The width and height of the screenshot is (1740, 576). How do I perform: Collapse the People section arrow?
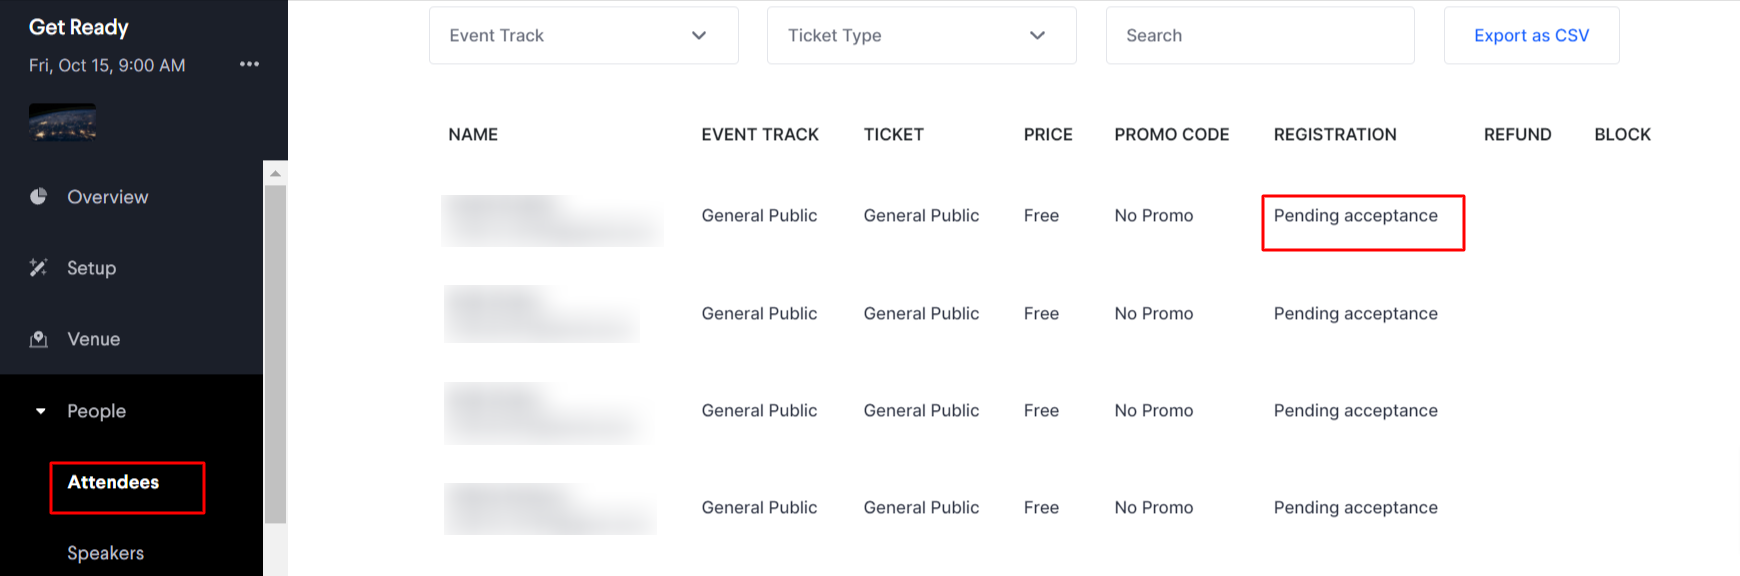[x=40, y=411]
